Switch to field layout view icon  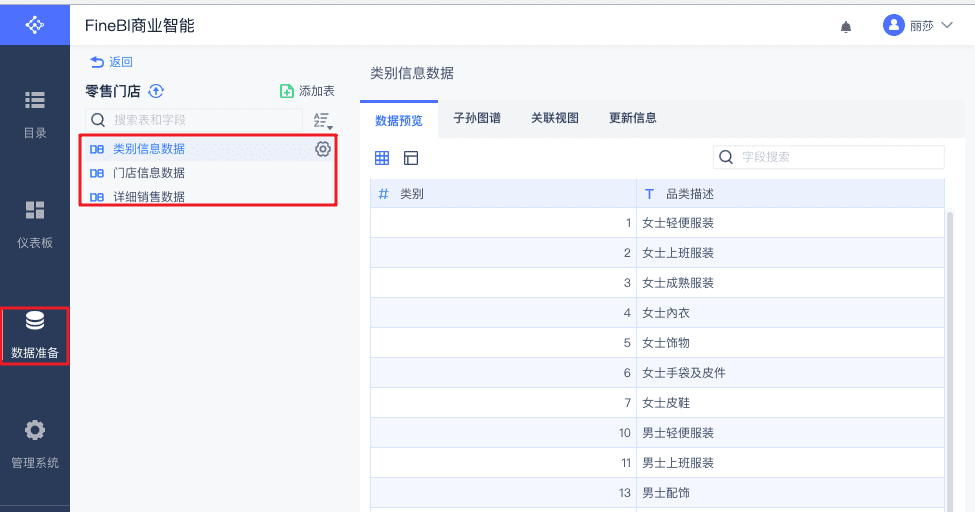click(411, 158)
